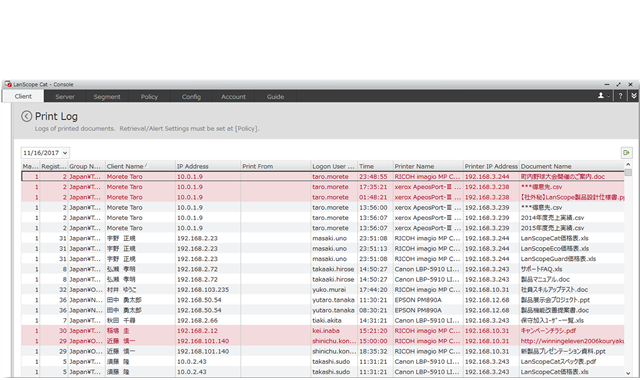The height and width of the screenshot is (380, 640).
Task: Click the back arrow beside Print Log
Action: click(x=27, y=116)
